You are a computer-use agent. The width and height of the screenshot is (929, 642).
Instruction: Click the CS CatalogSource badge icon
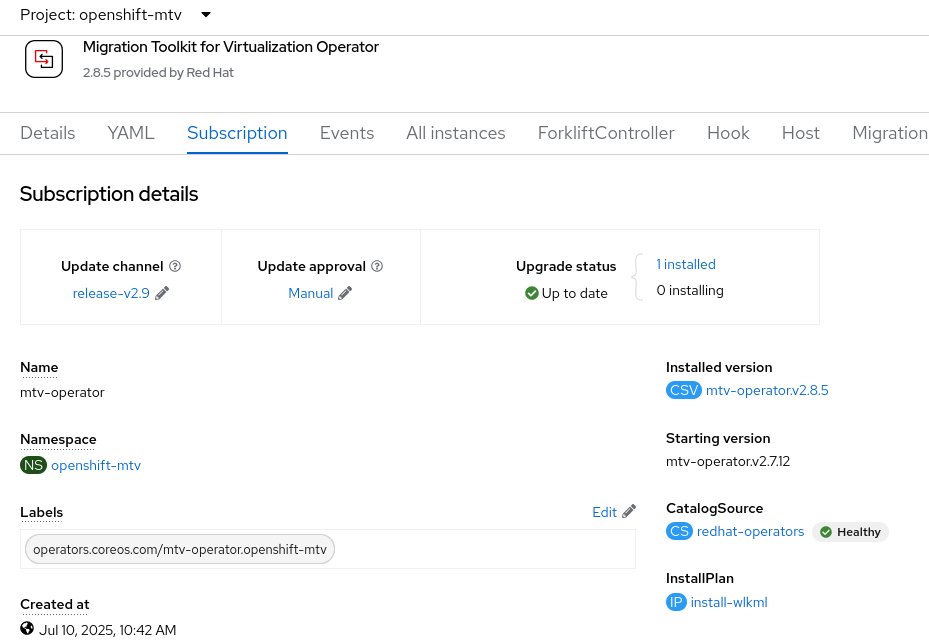pyautogui.click(x=679, y=531)
